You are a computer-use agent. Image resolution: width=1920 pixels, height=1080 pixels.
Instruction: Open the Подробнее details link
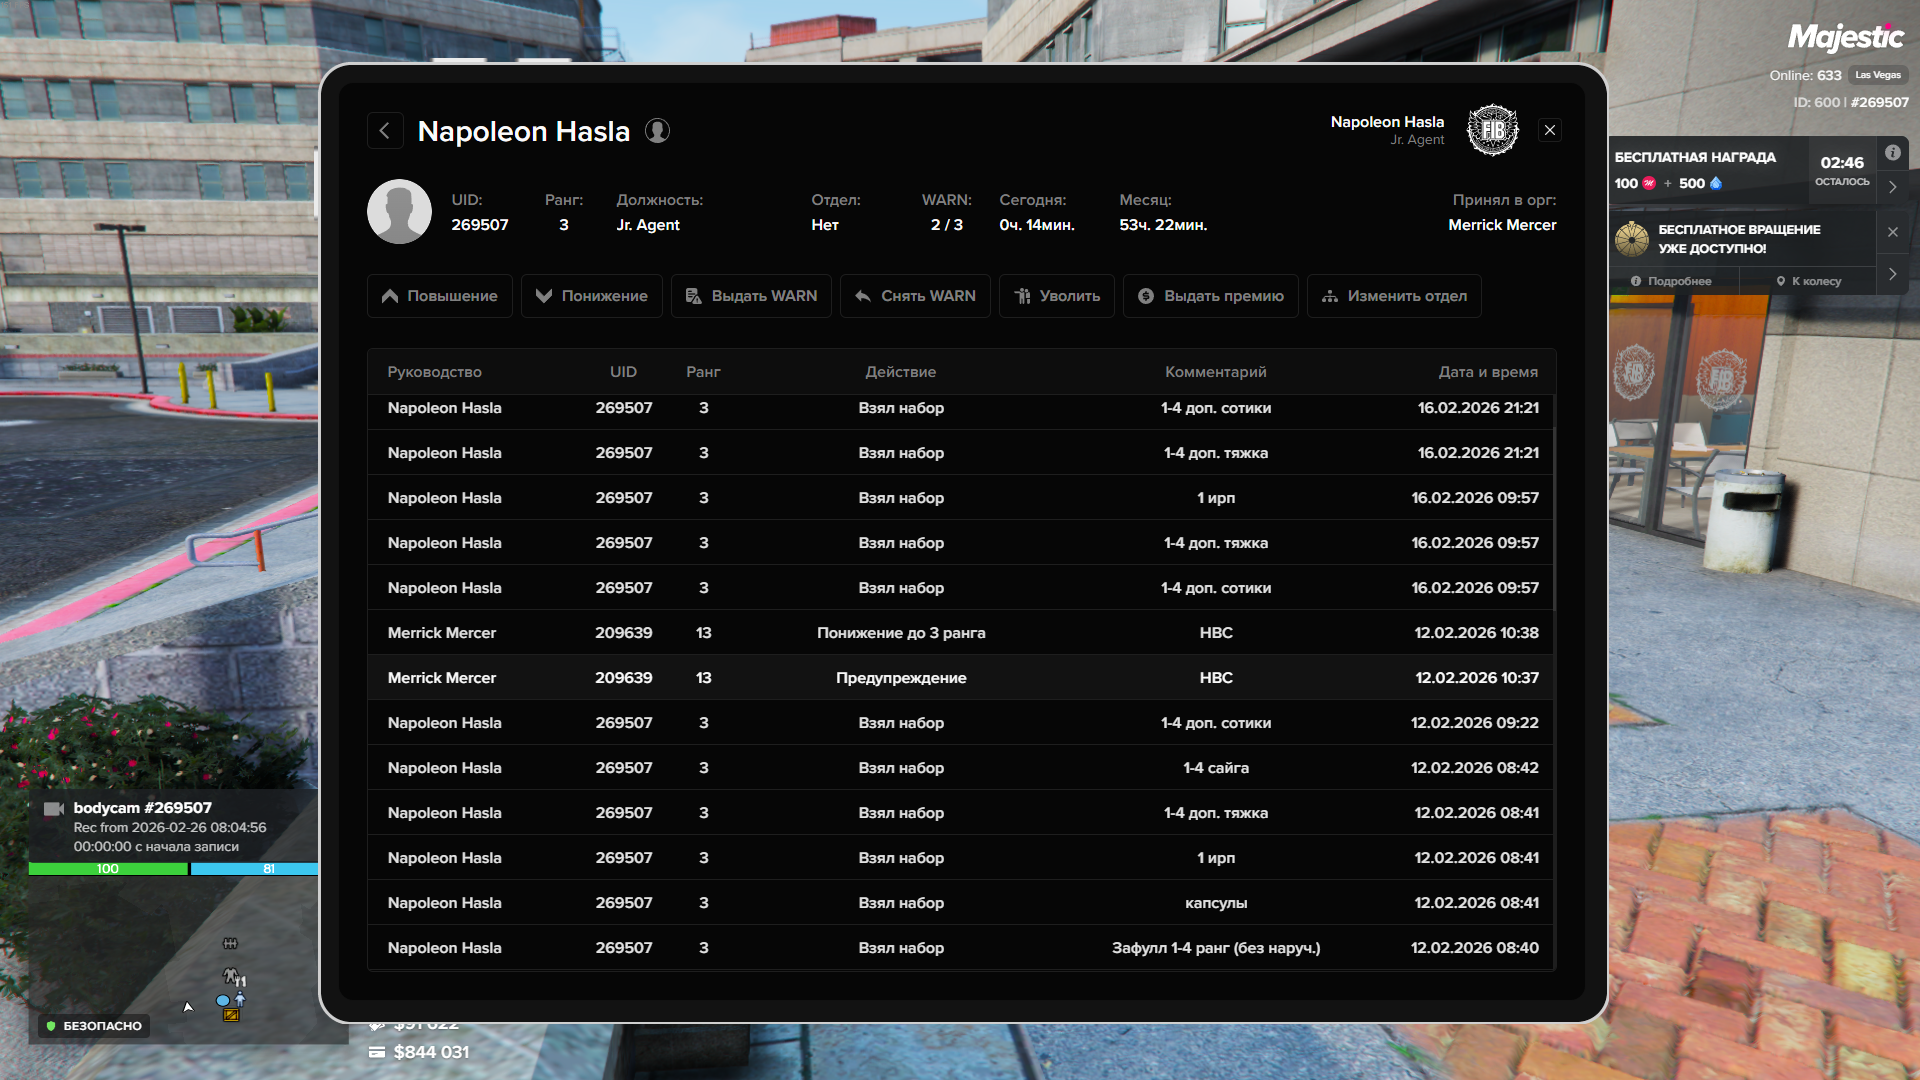(x=1671, y=281)
